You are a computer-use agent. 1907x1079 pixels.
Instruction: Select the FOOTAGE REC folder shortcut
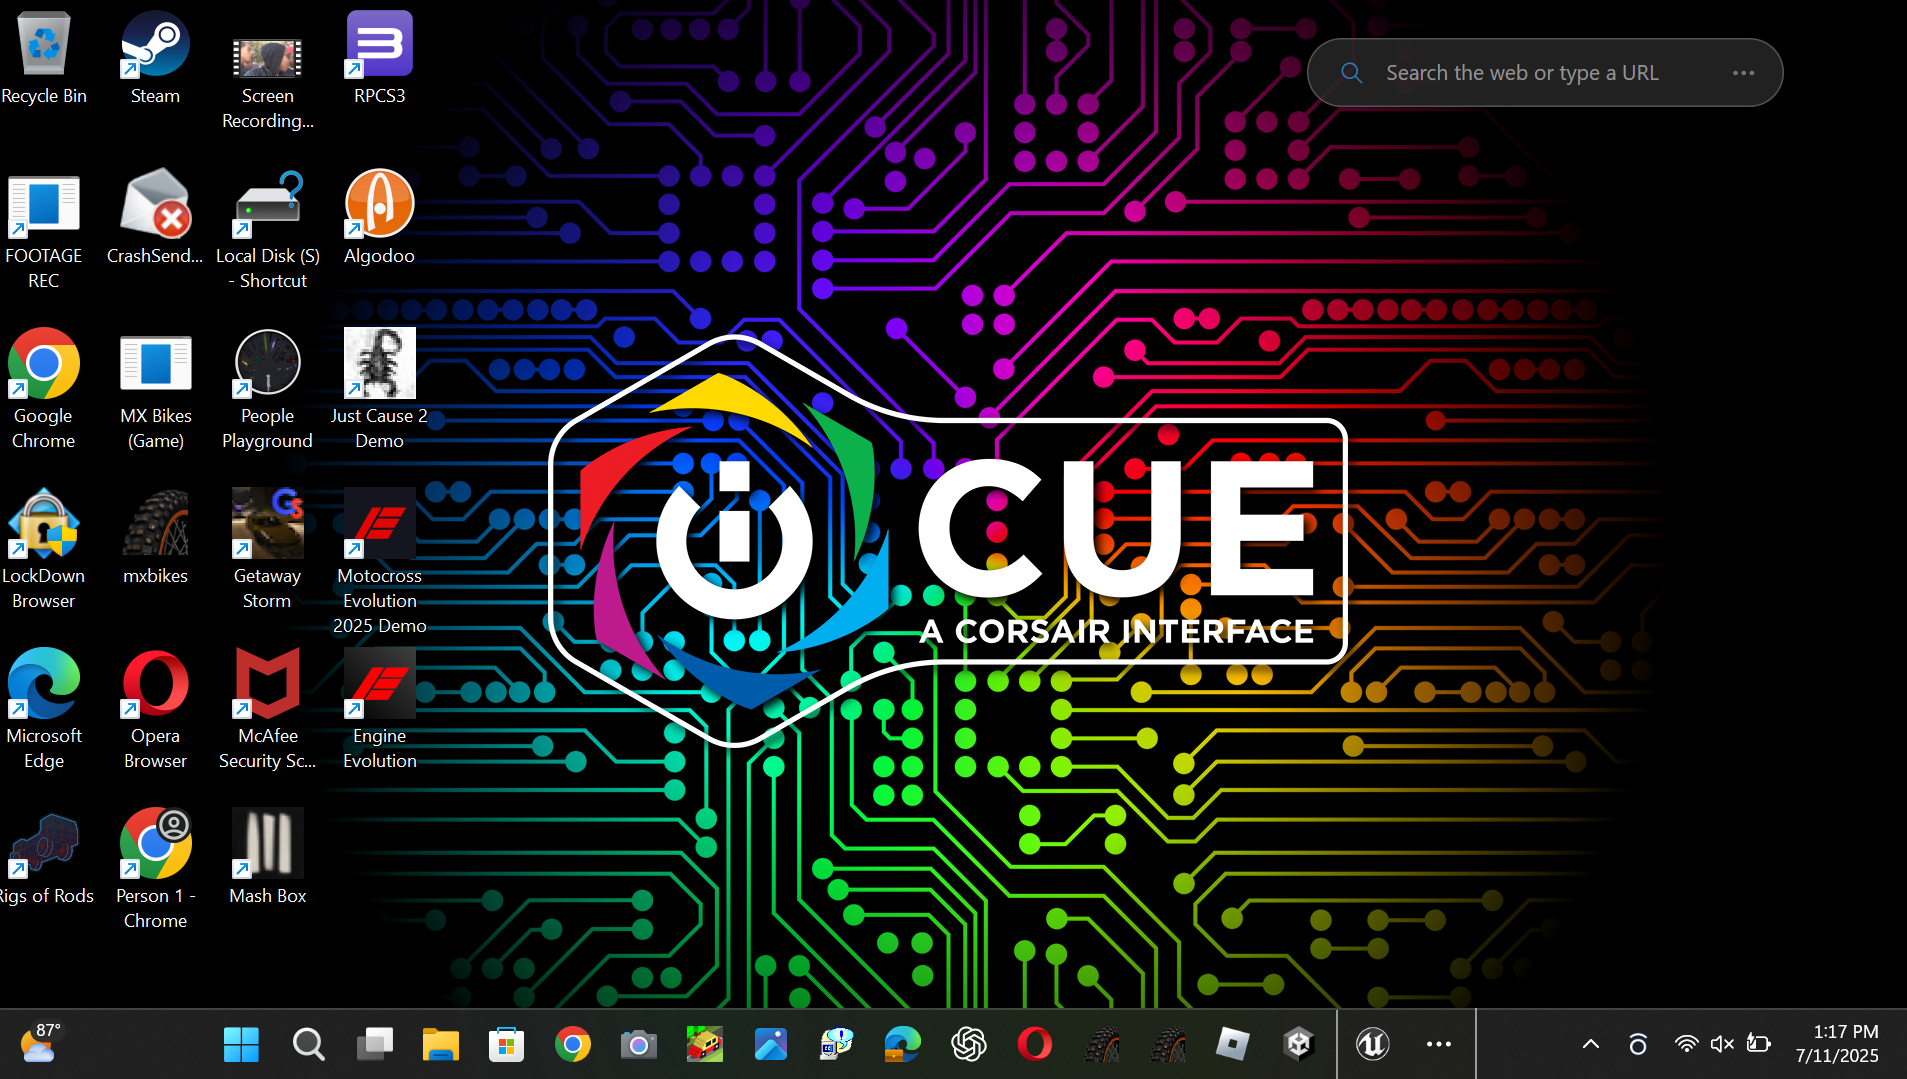click(x=44, y=230)
